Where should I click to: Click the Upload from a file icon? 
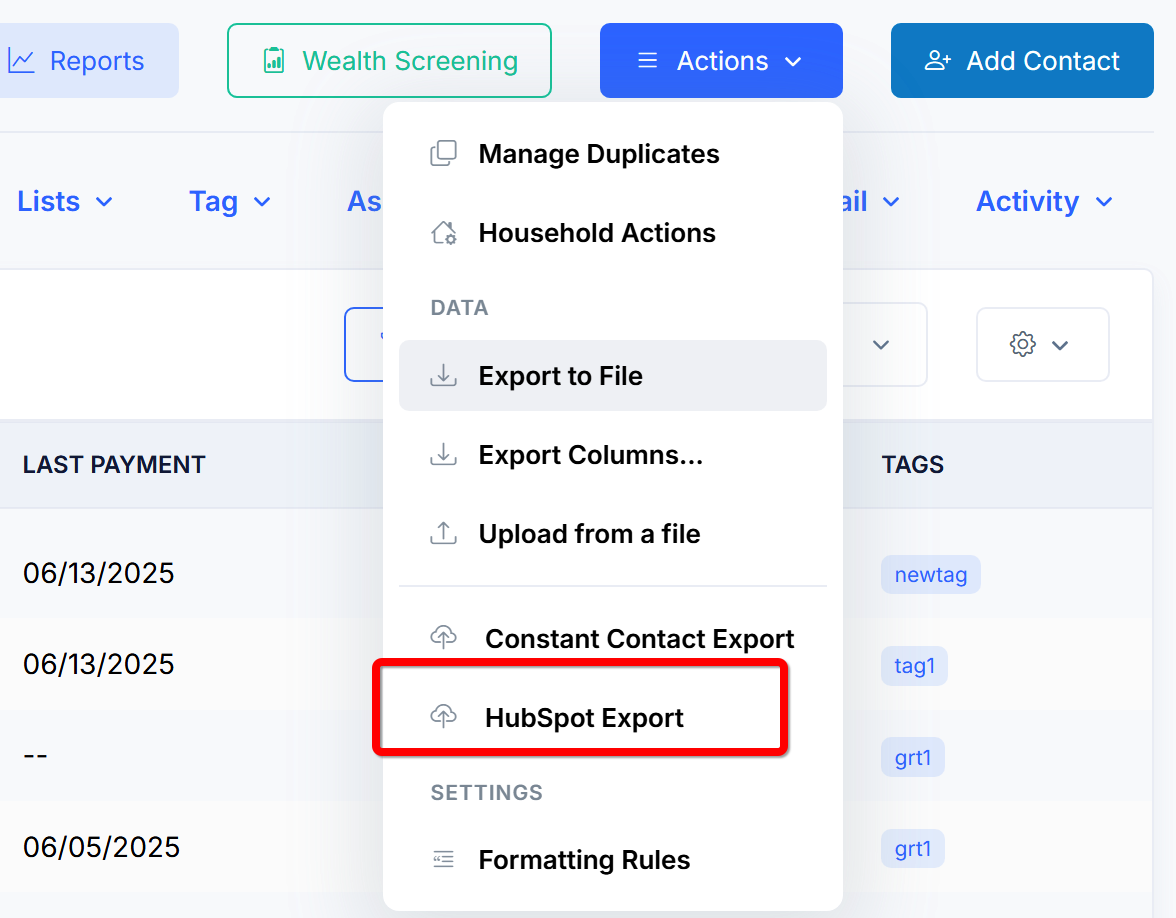443,533
